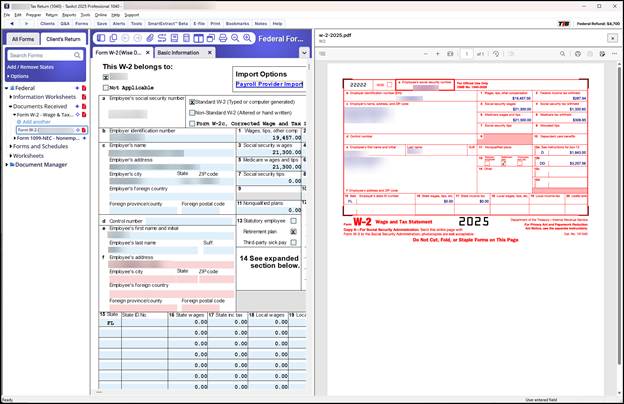Open the Online menu
624x404 pixels.
click(101, 15)
